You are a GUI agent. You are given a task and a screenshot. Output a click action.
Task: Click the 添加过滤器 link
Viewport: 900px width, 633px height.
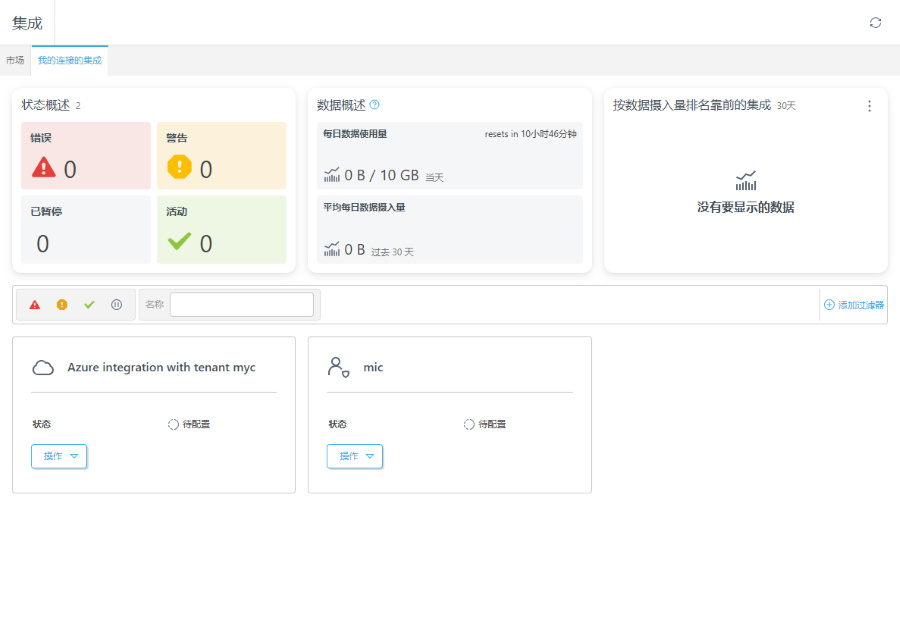(x=854, y=305)
